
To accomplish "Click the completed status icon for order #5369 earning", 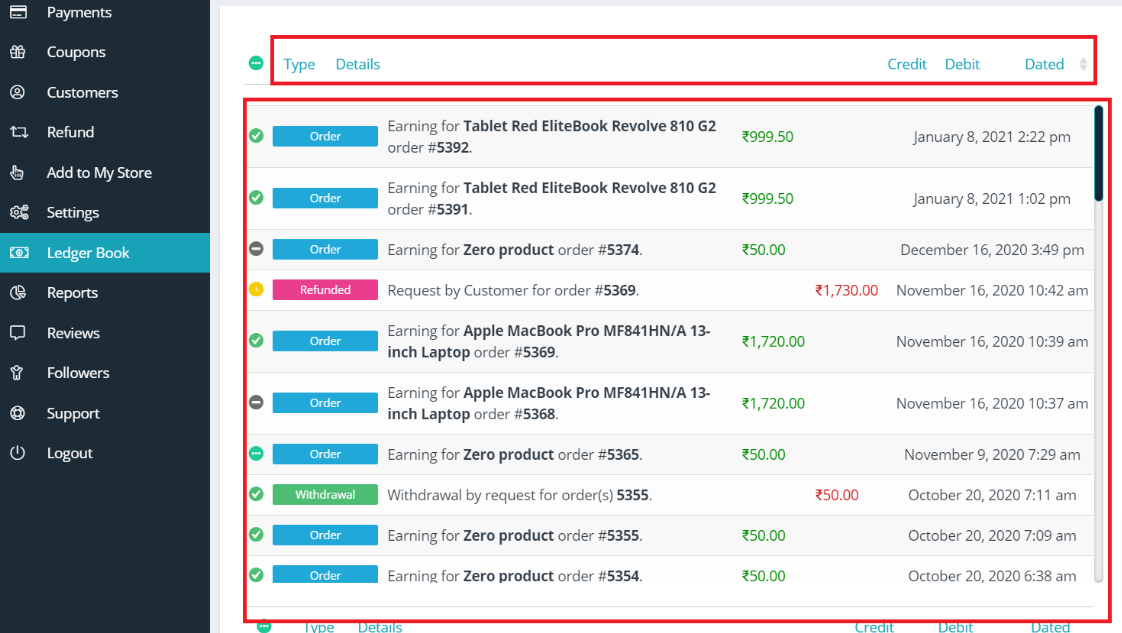I will coord(256,340).
